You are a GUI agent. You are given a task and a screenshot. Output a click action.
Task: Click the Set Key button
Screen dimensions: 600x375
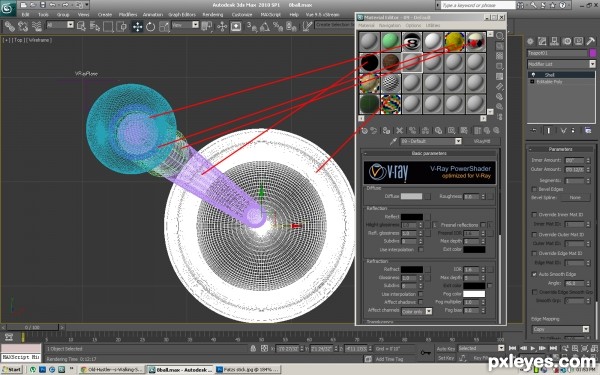tap(445, 358)
